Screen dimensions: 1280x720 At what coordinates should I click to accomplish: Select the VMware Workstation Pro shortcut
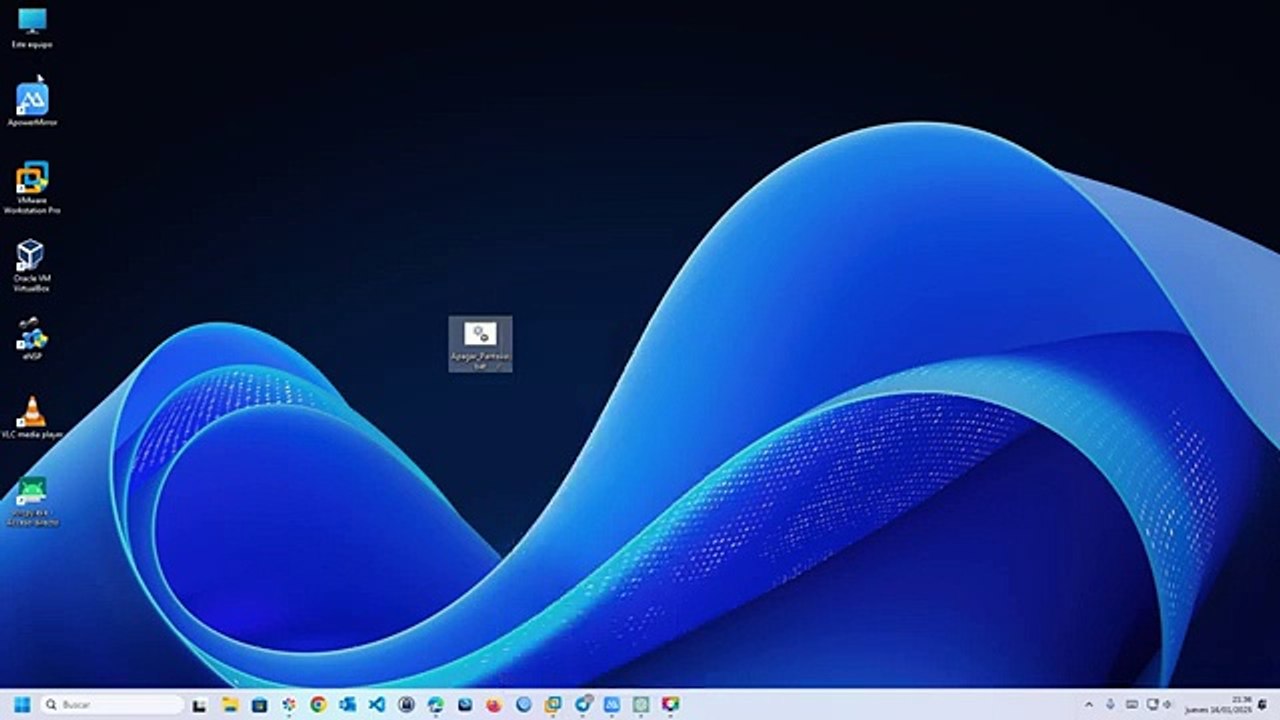32,188
